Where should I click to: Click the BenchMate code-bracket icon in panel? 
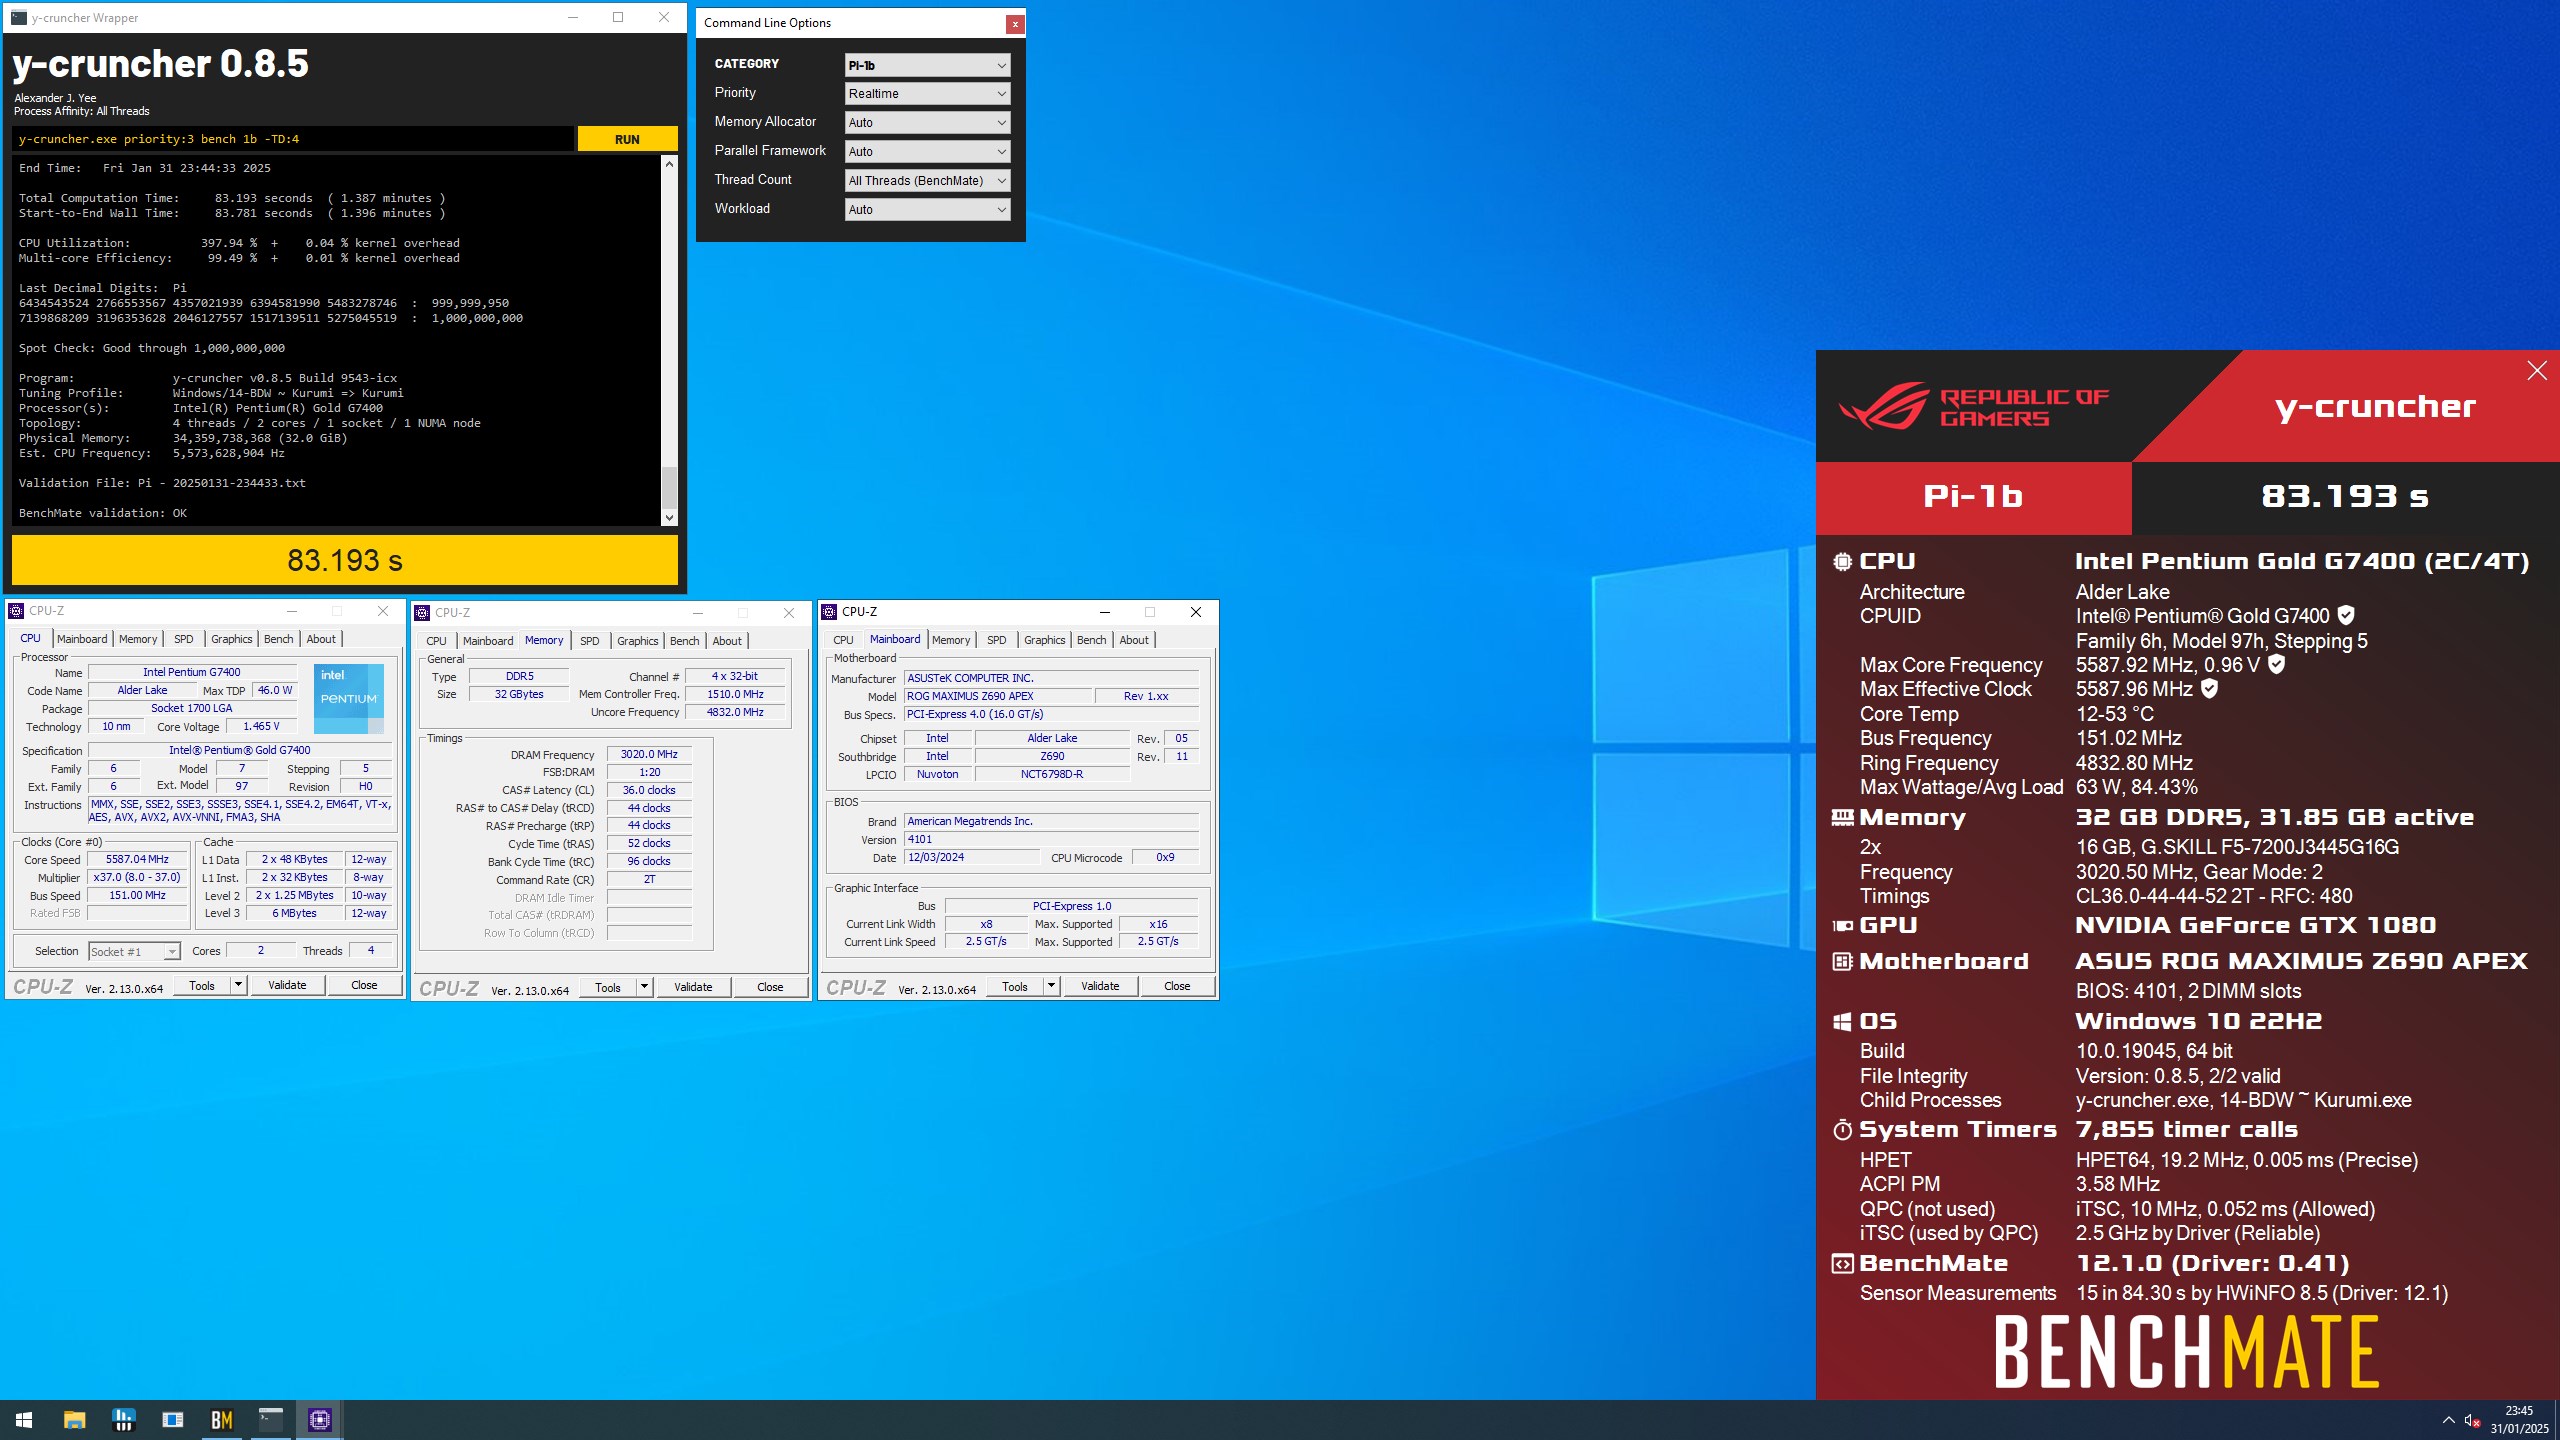[1842, 1264]
